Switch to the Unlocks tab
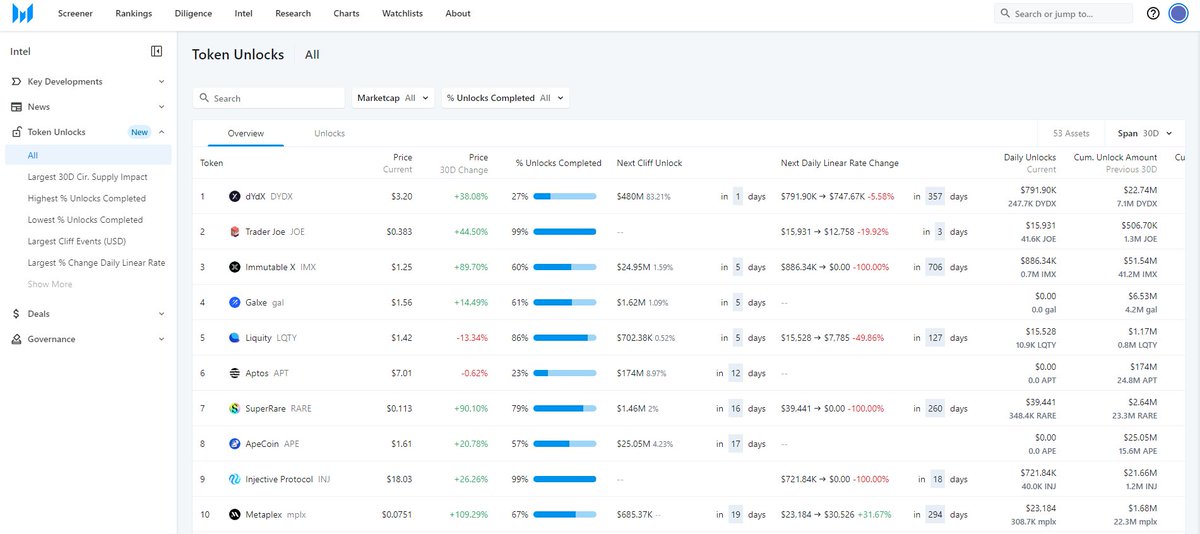 pyautogui.click(x=329, y=133)
